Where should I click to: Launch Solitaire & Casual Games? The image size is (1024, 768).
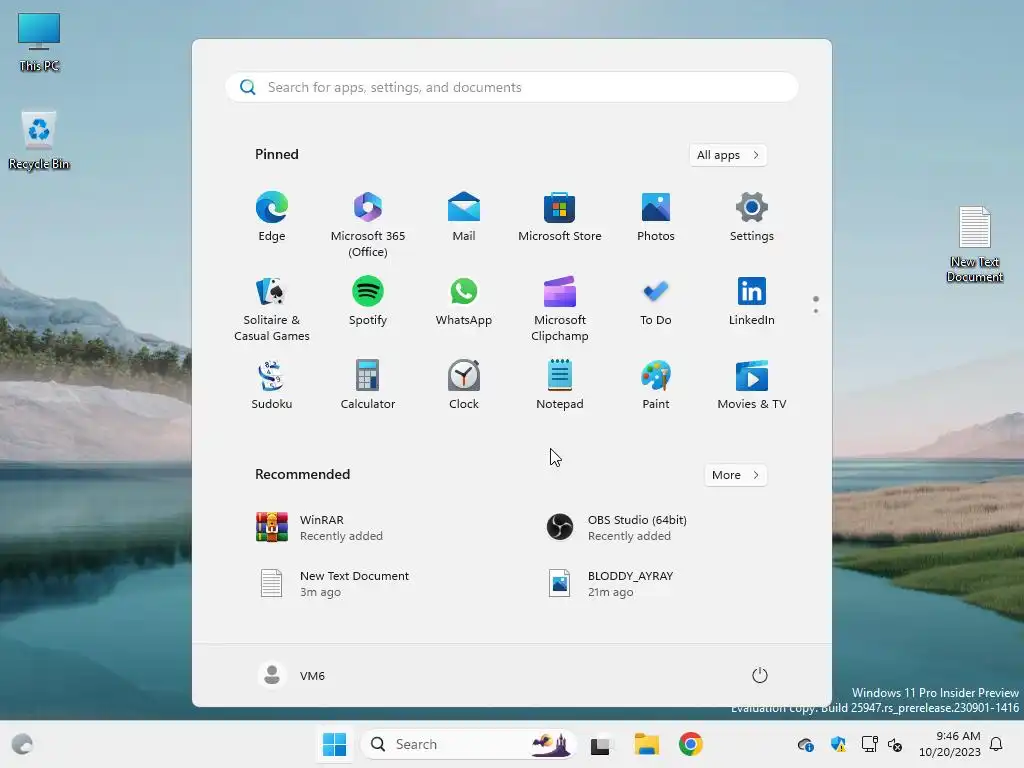(x=272, y=309)
